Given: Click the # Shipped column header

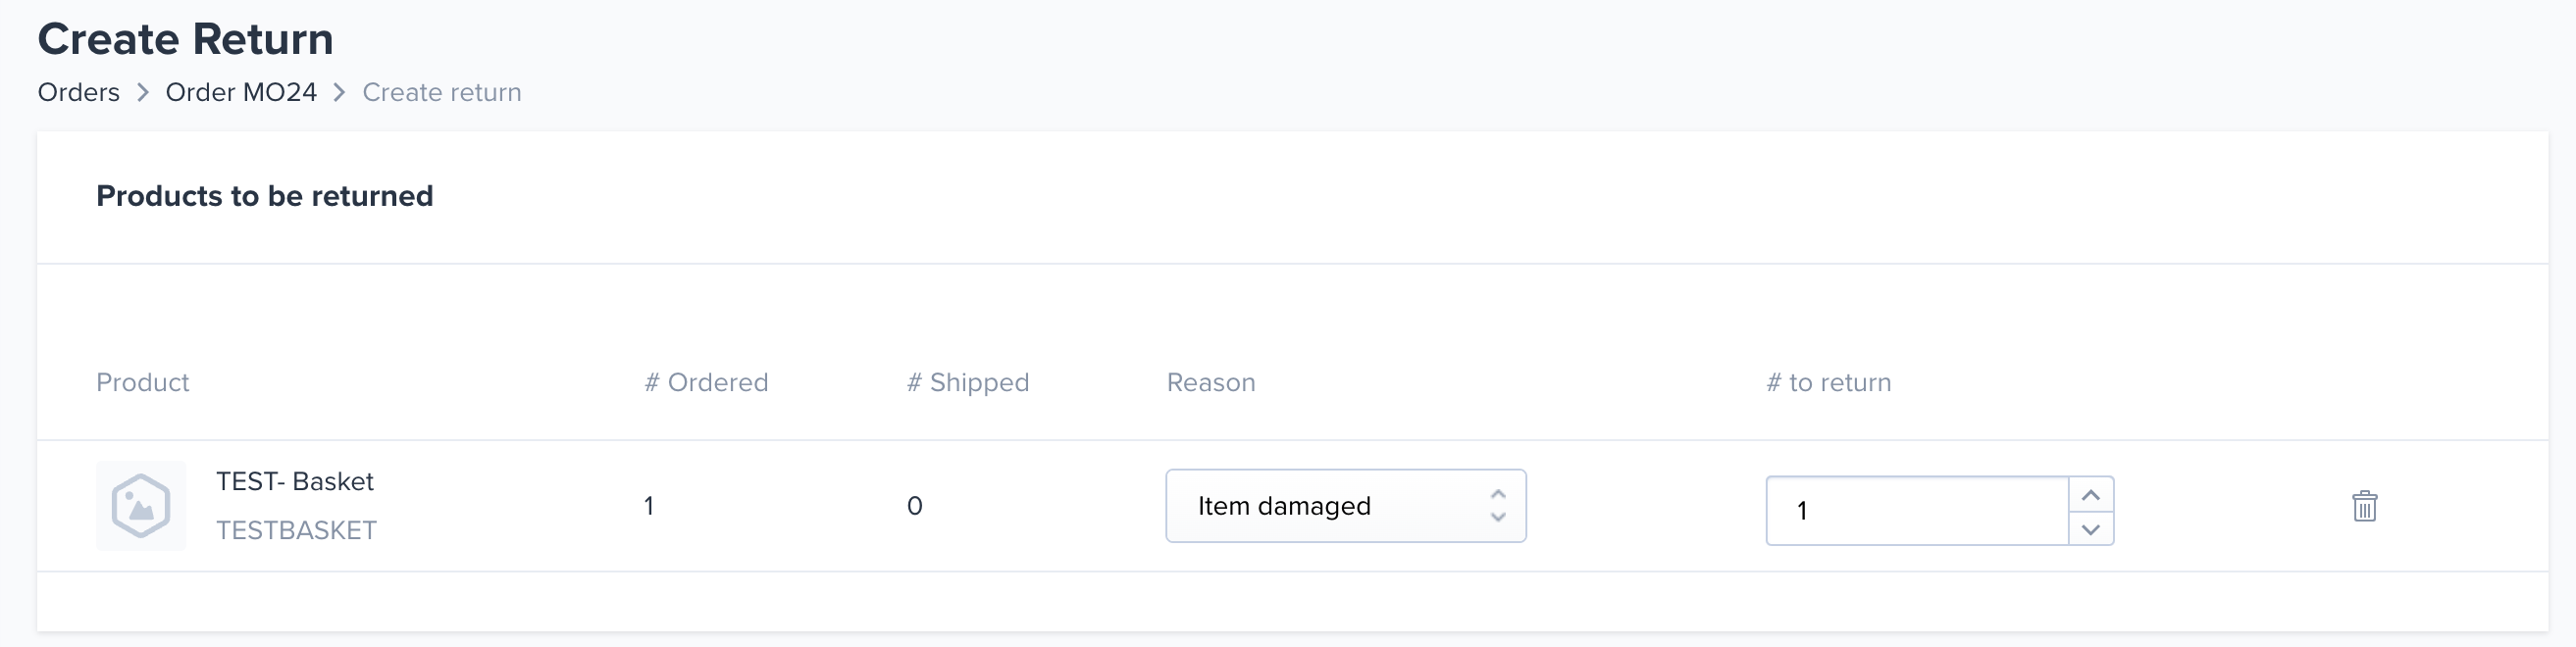Looking at the screenshot, I should (968, 382).
